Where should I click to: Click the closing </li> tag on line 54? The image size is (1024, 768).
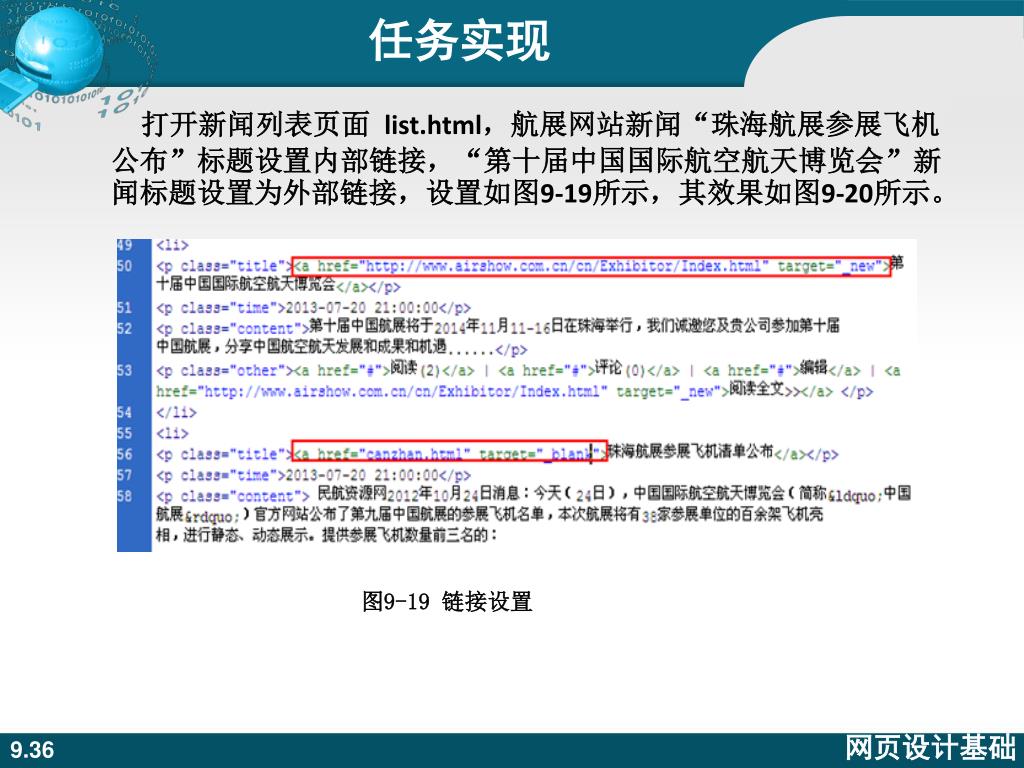pos(176,412)
